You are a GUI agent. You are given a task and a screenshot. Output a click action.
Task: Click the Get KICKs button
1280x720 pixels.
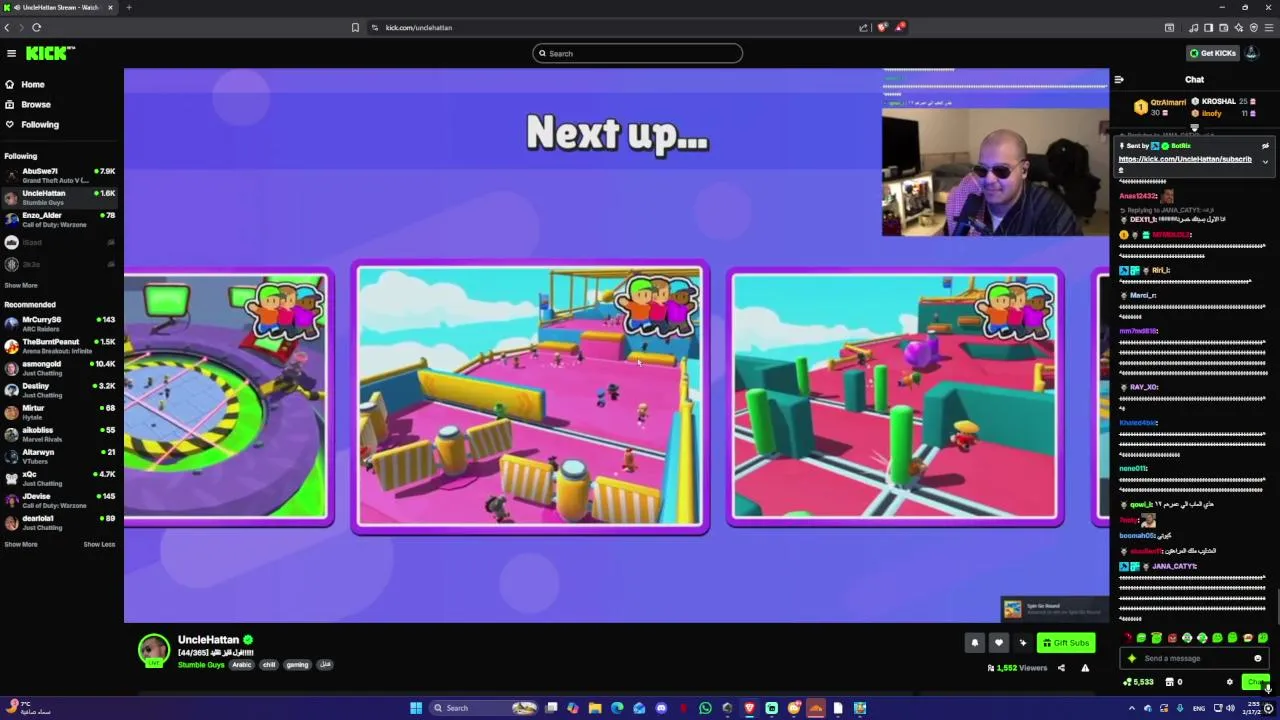[x=1212, y=53]
